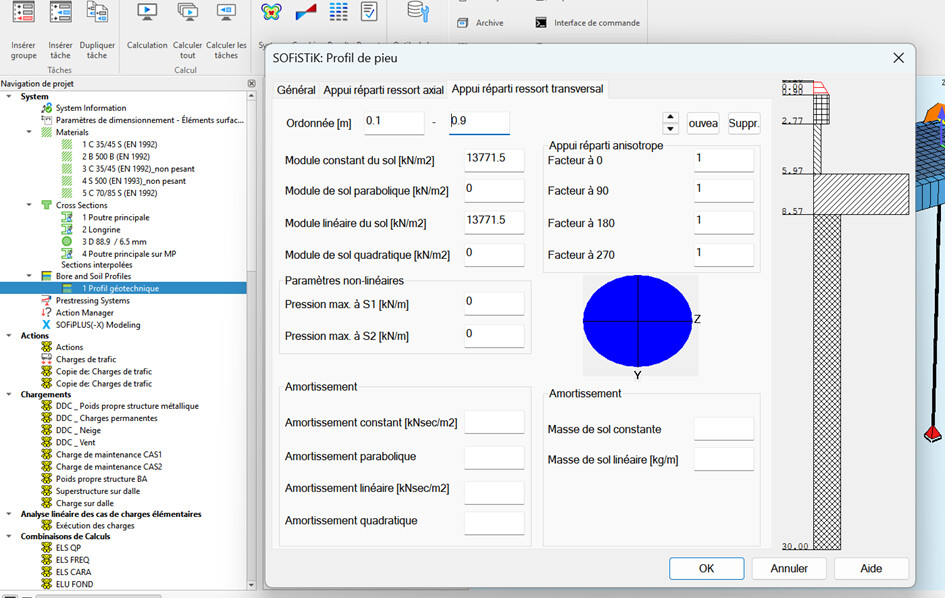Click the Annuler button
This screenshot has height=598, width=945.
click(x=789, y=568)
